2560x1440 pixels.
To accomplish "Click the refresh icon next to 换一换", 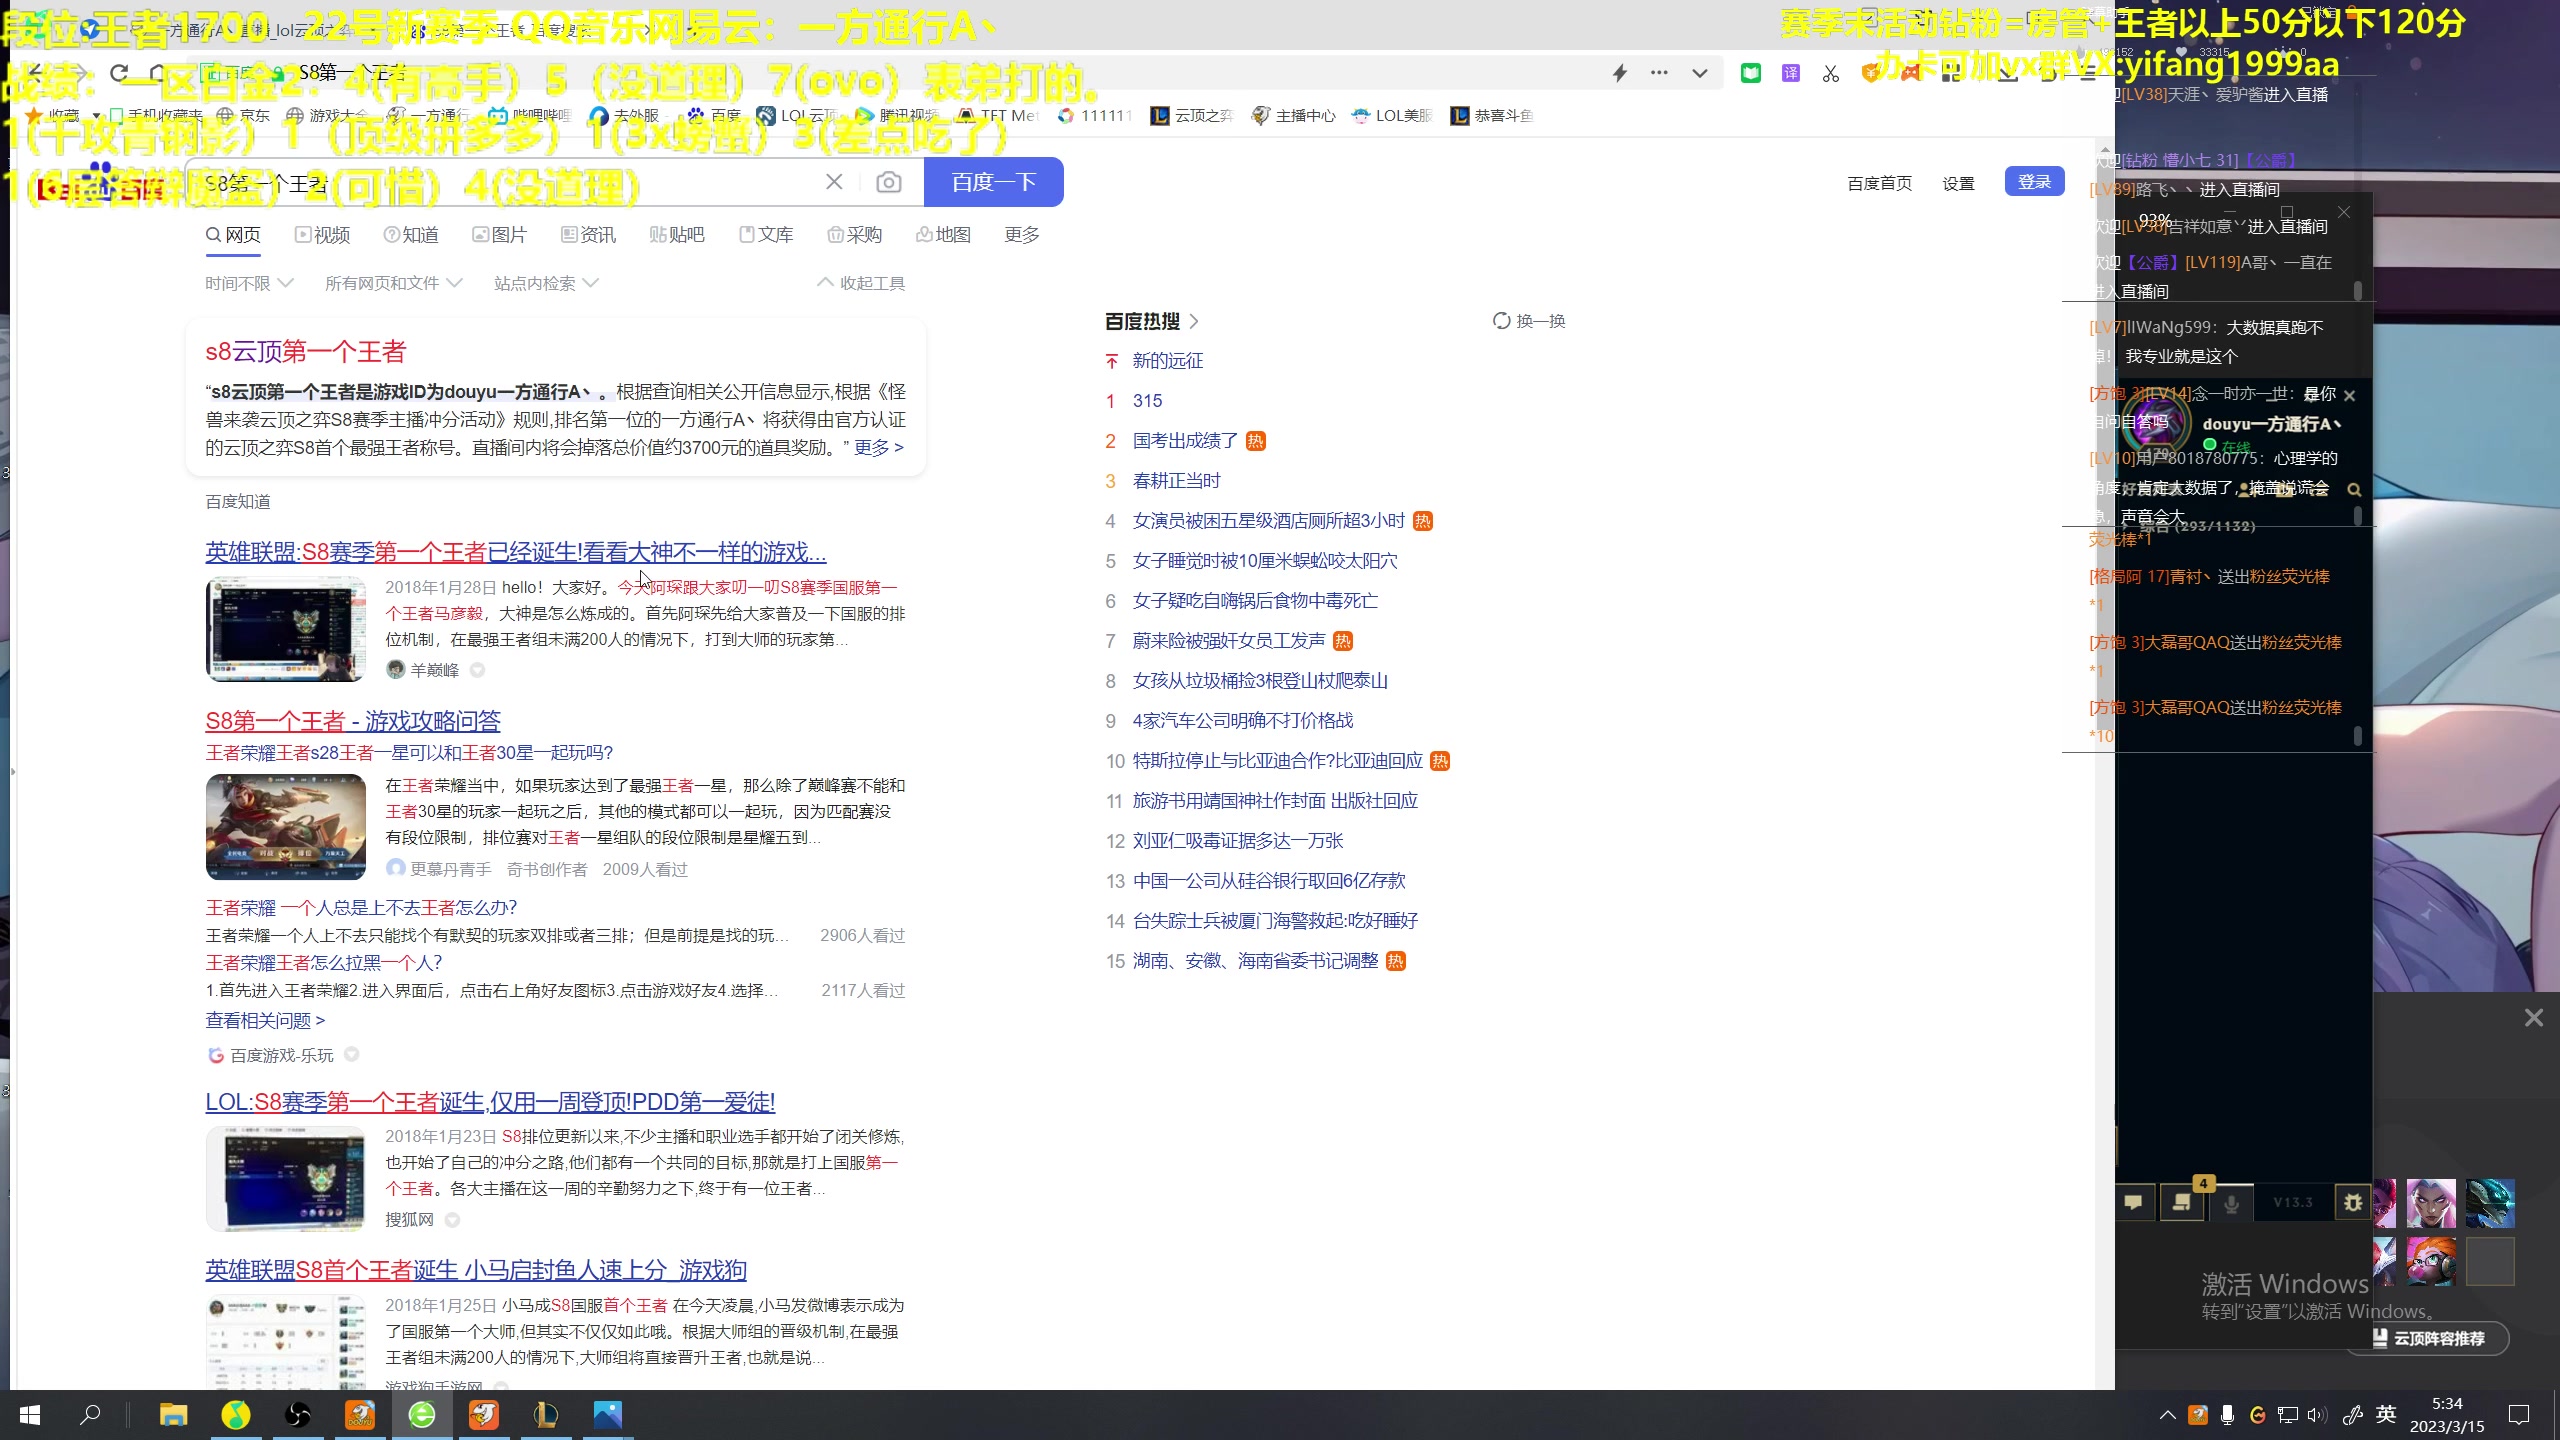I will click(1501, 321).
